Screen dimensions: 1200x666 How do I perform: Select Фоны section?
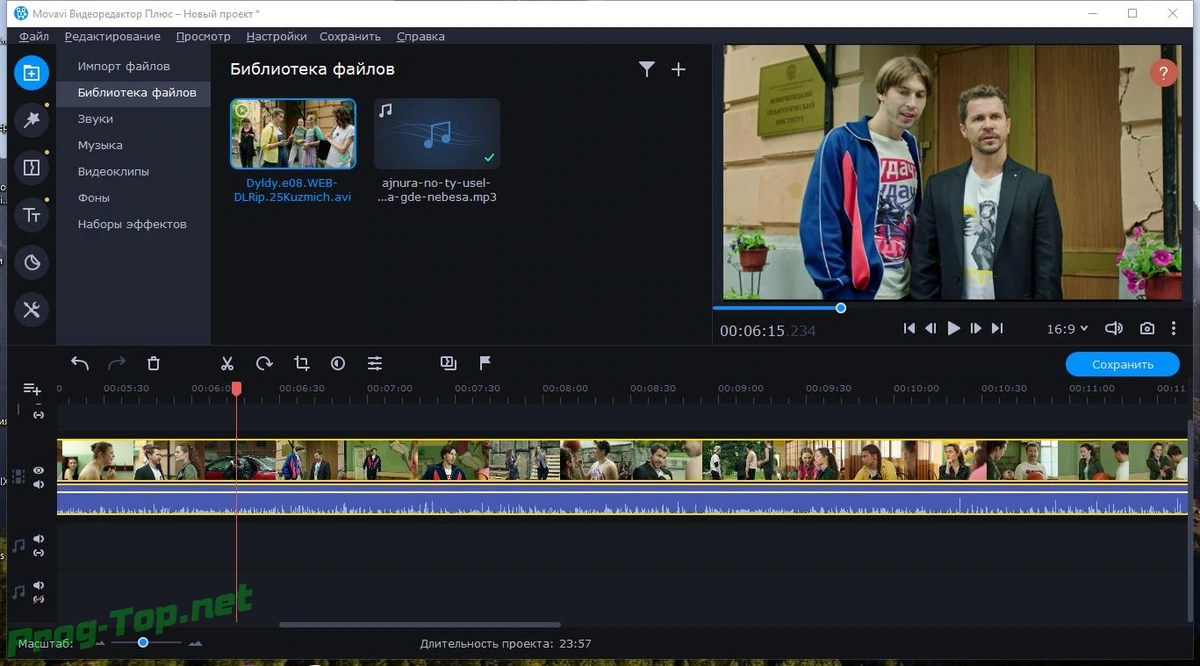click(x=133, y=198)
